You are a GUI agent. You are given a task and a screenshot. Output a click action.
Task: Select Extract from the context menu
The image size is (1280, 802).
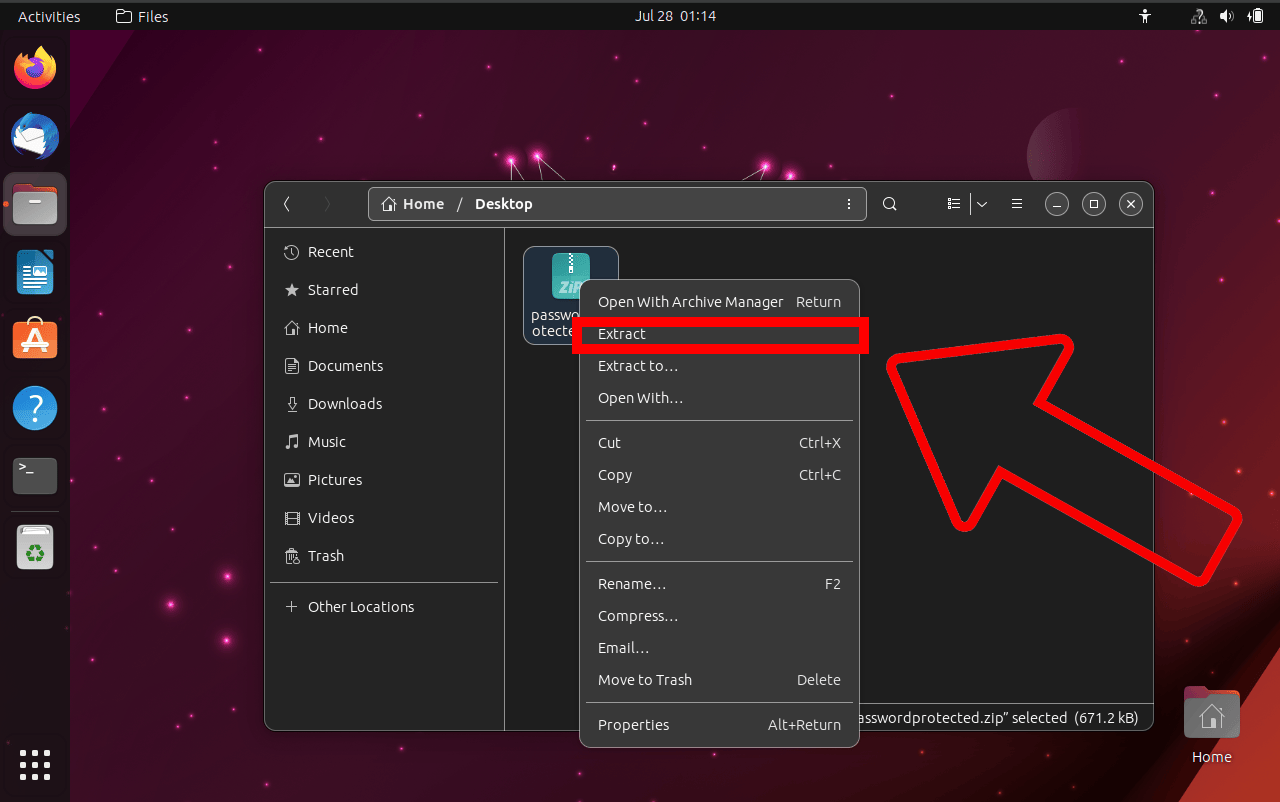621,334
